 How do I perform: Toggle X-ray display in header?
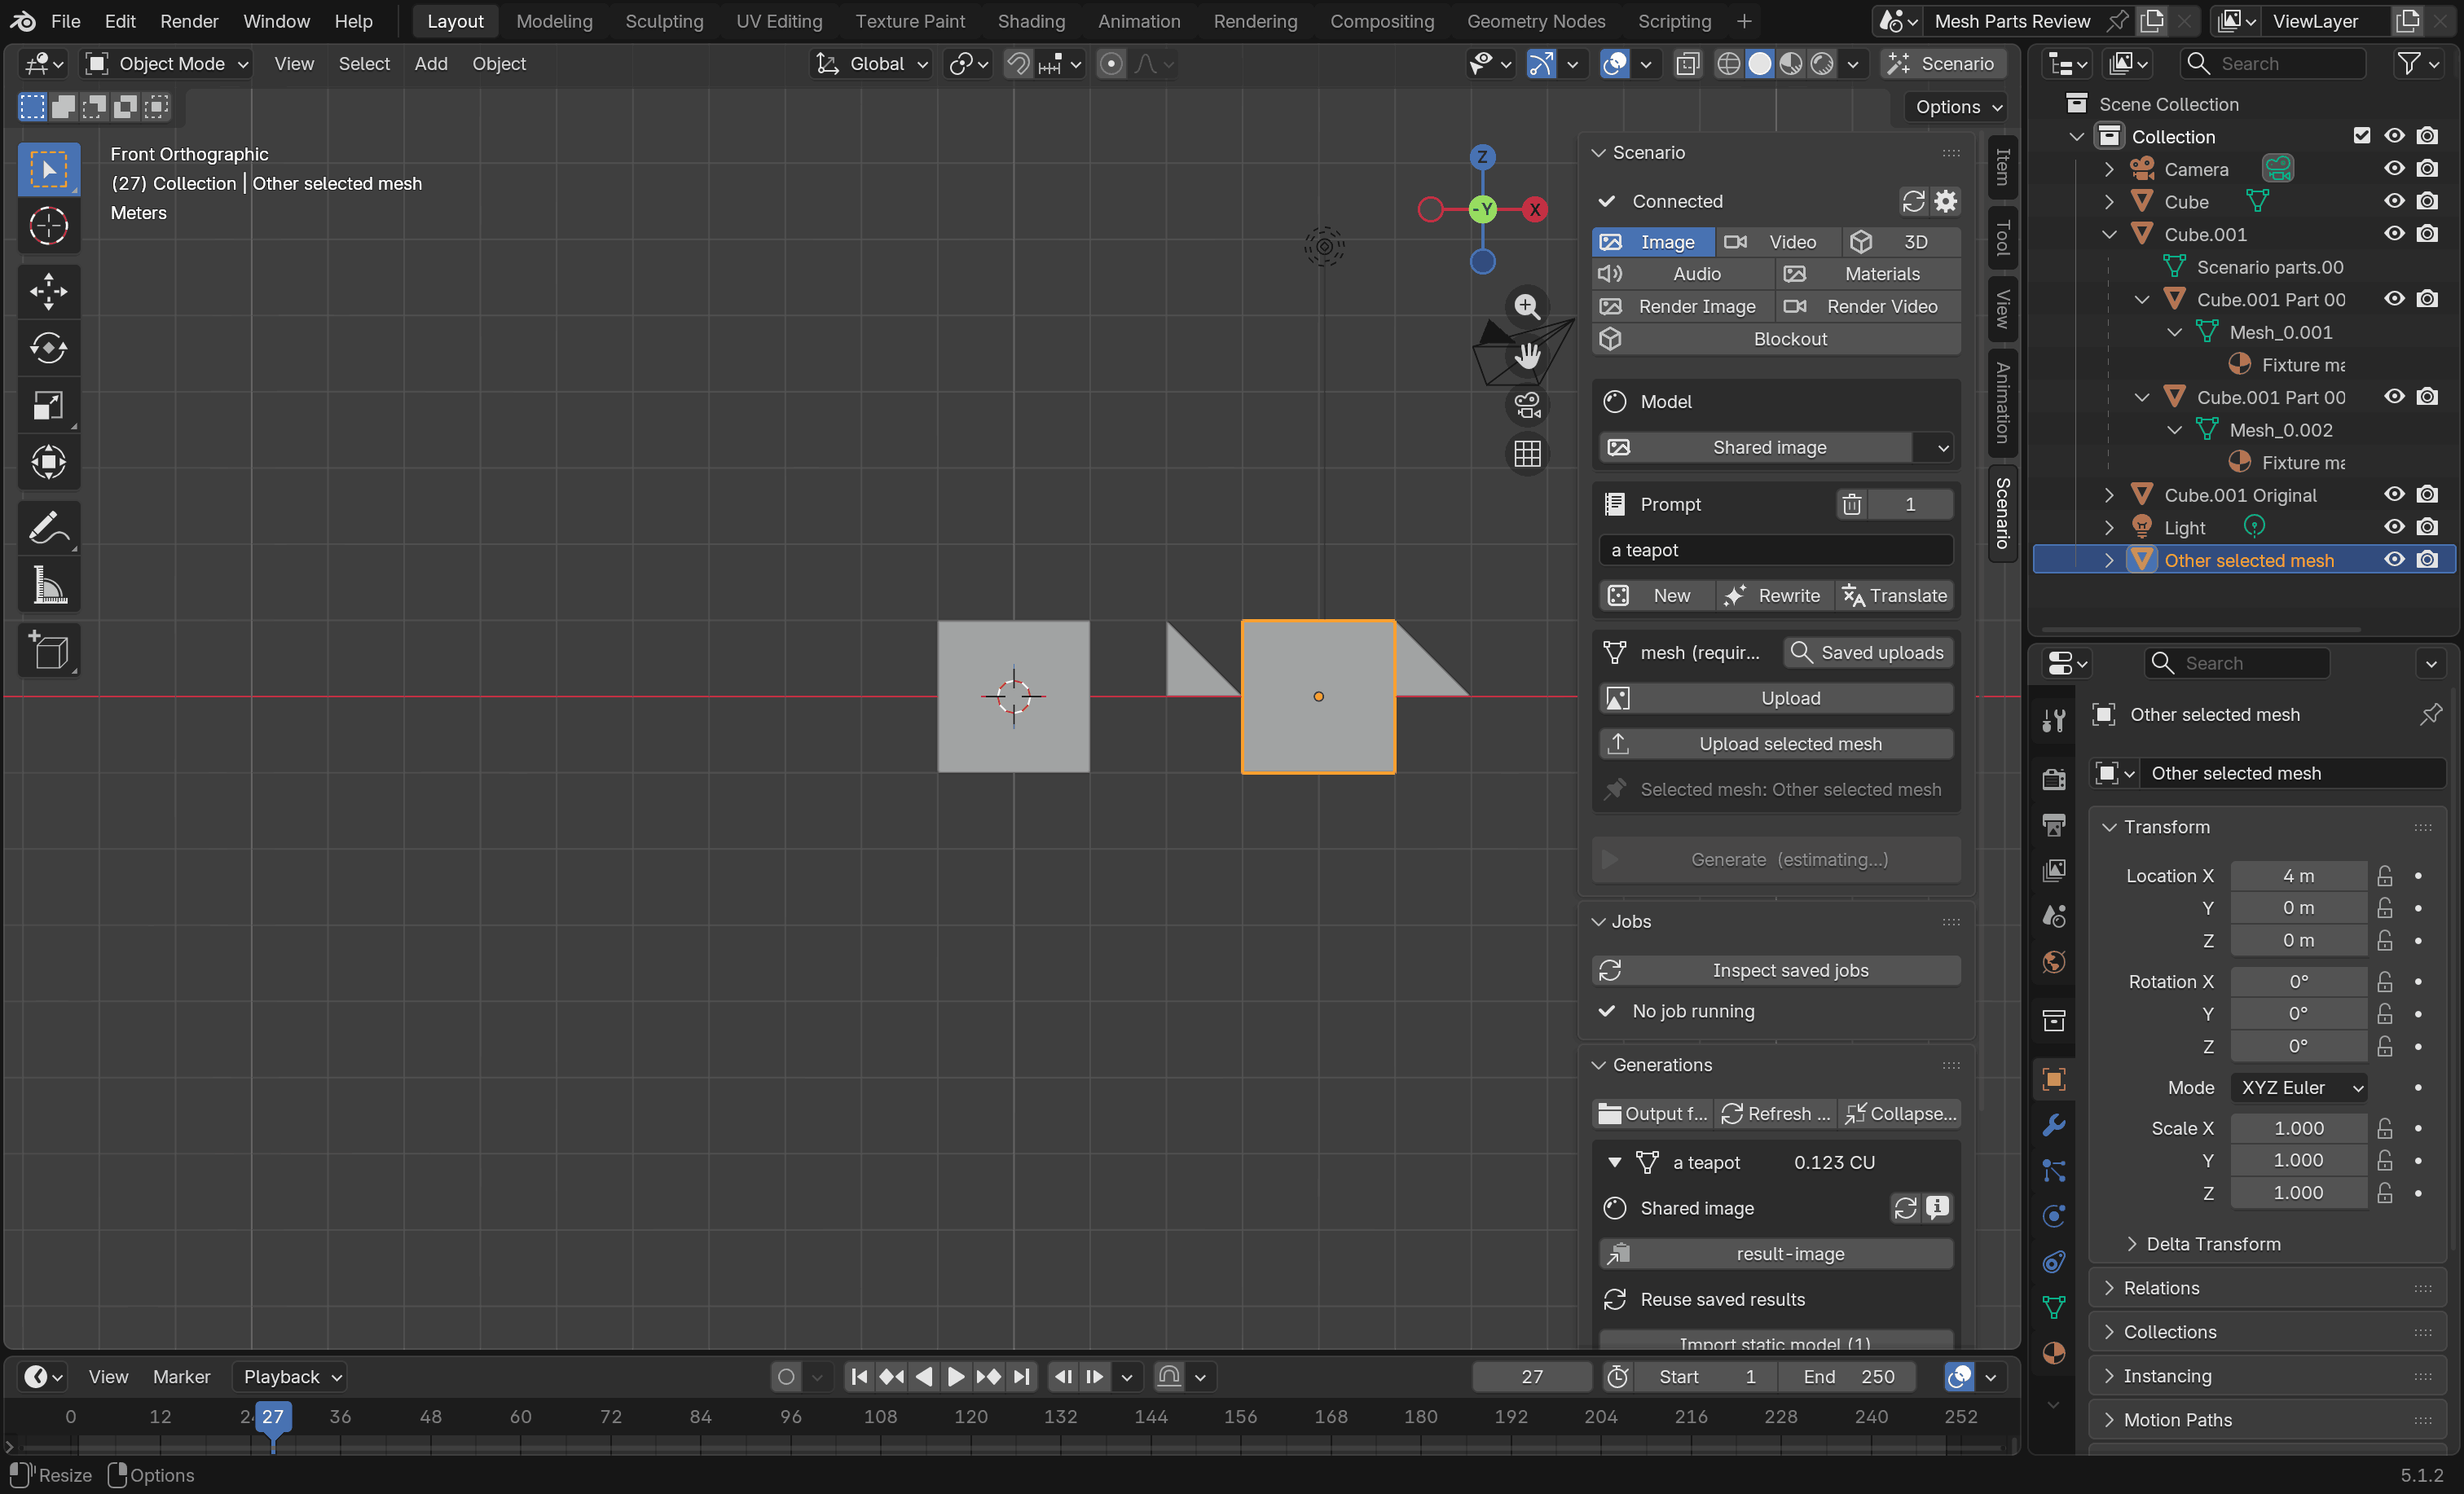[1687, 63]
